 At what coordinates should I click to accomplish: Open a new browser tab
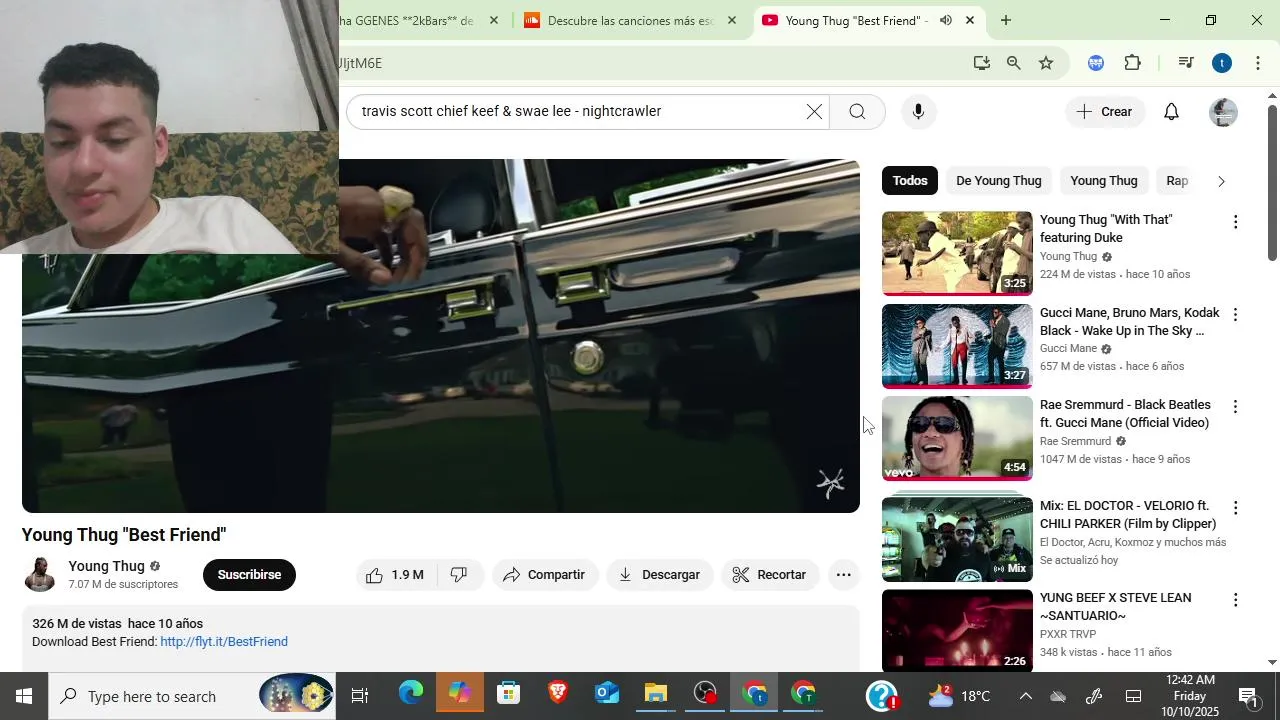tap(1005, 20)
